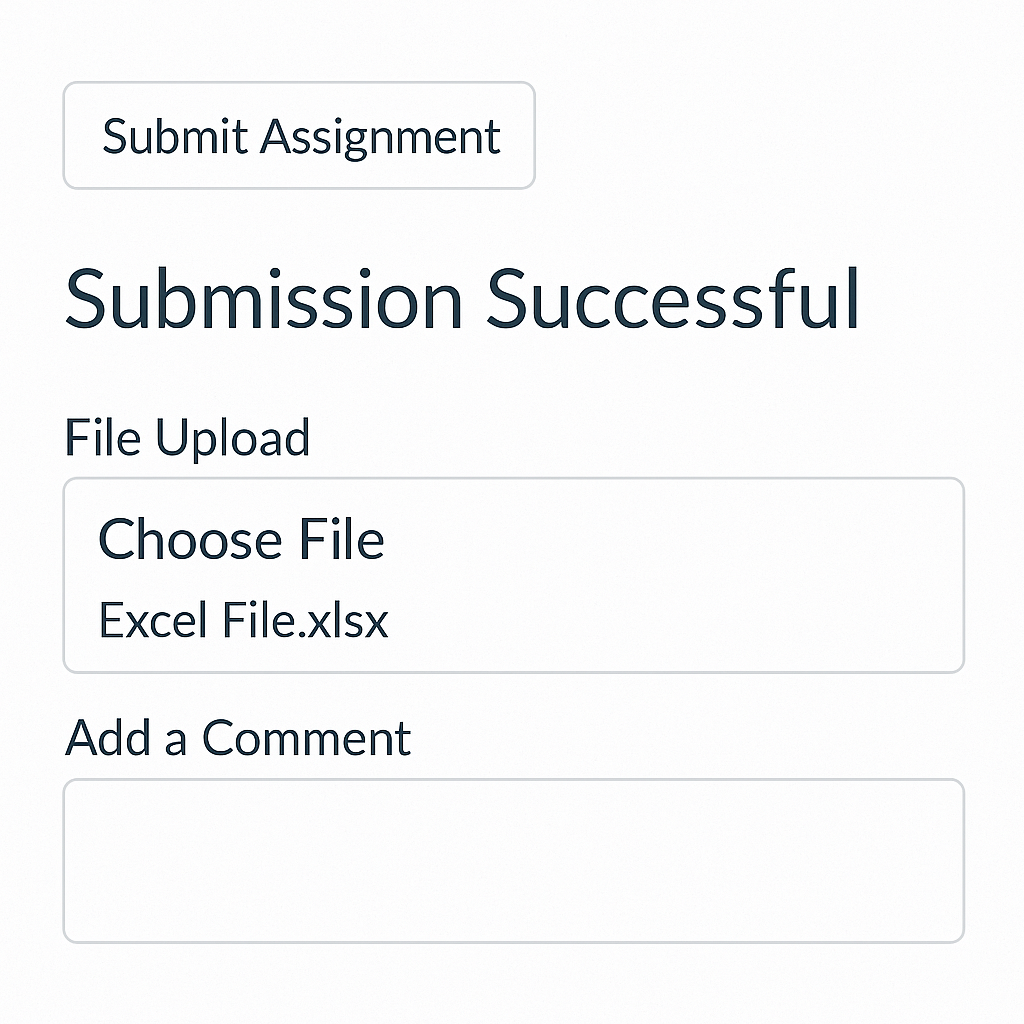Click the word "Successful" in the heading
Viewport: 1024px width, 1024px height.
tap(673, 299)
